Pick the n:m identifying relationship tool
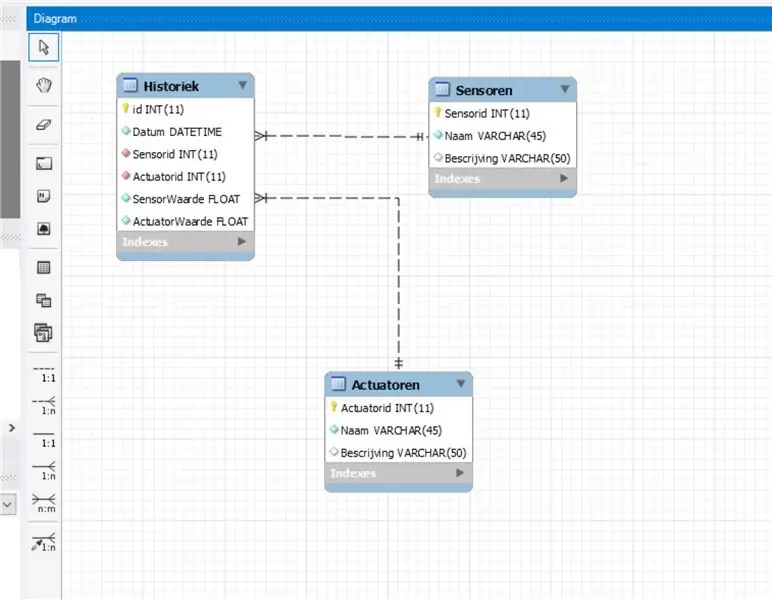The width and height of the screenshot is (772, 600). tap(44, 503)
